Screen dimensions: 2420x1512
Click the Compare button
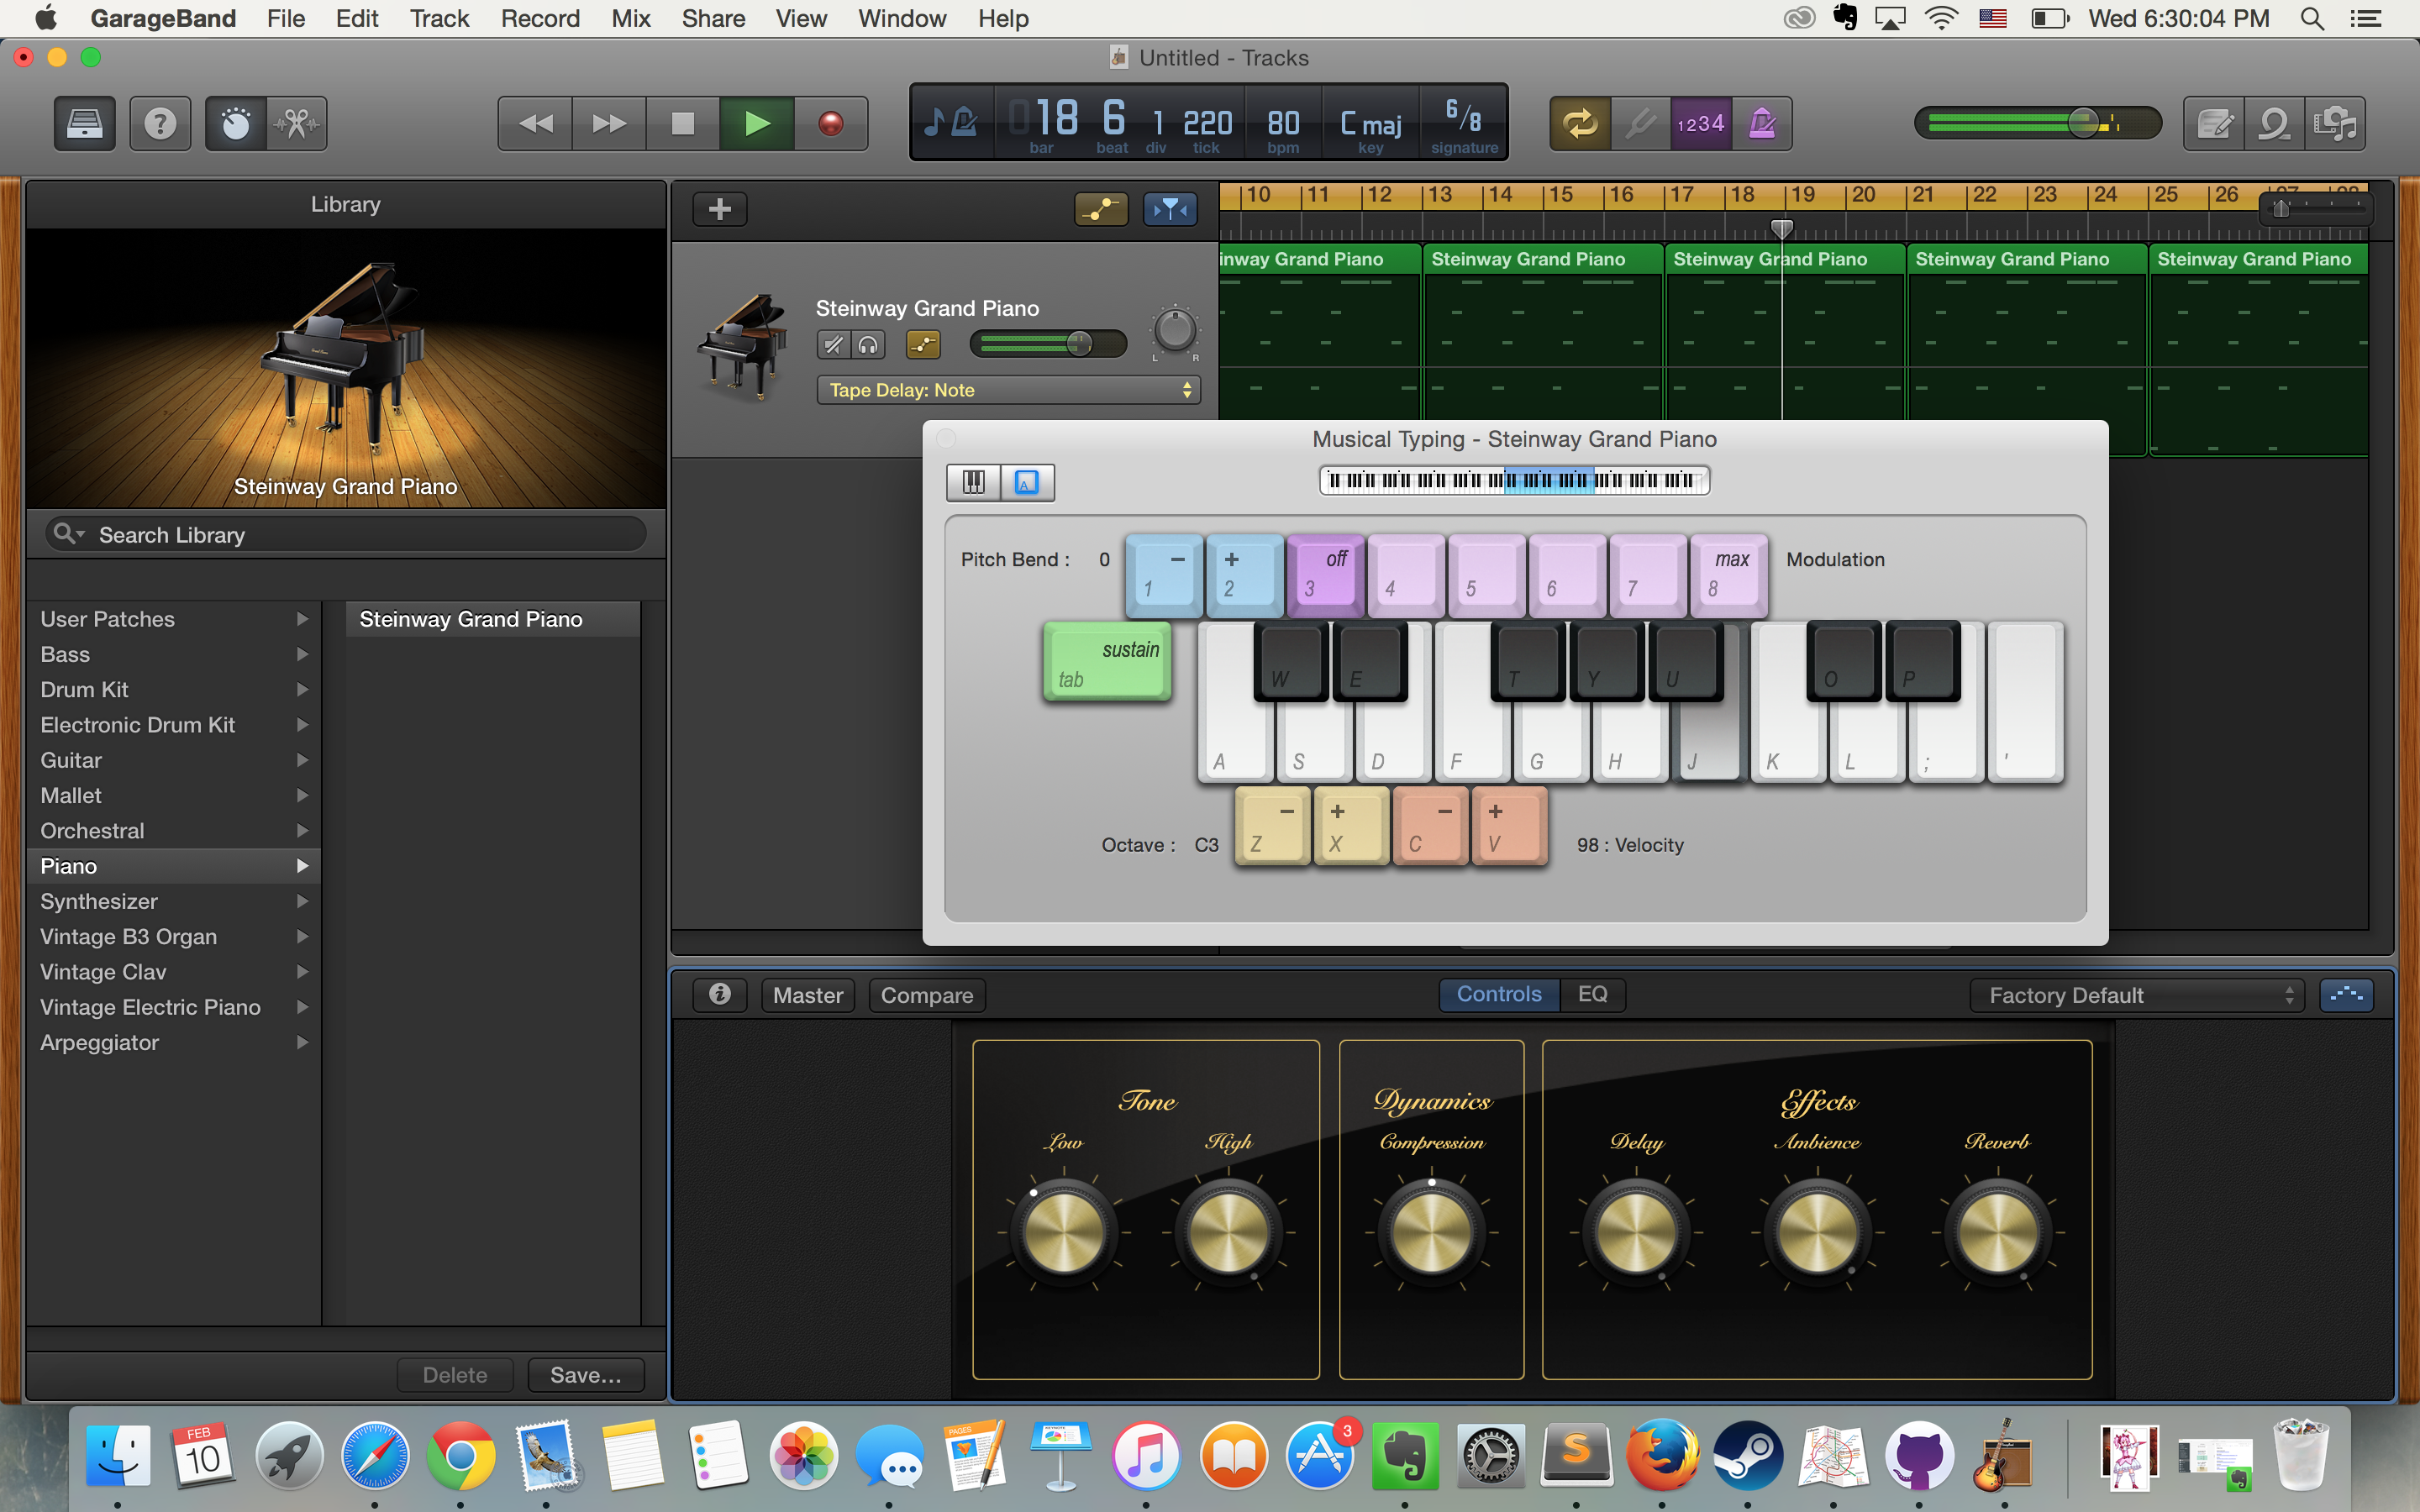coord(927,995)
